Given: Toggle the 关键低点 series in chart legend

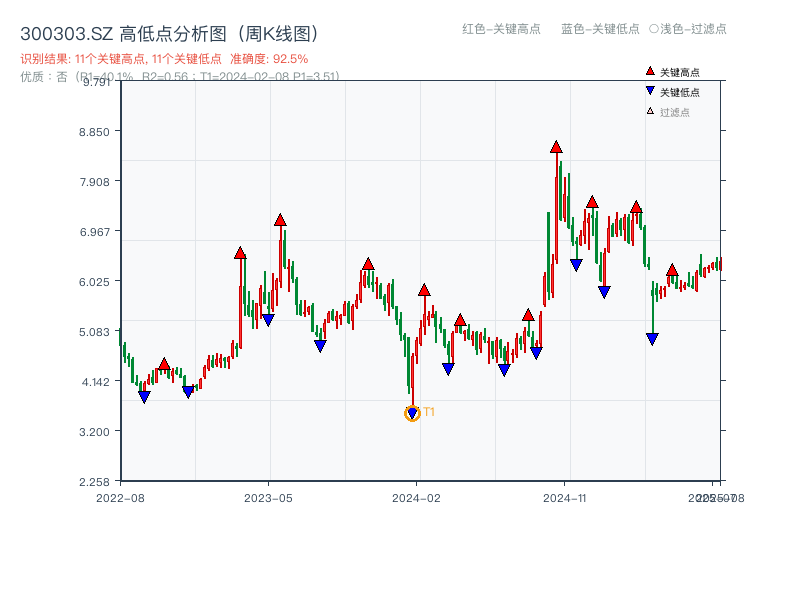Looking at the screenshot, I should [672, 92].
